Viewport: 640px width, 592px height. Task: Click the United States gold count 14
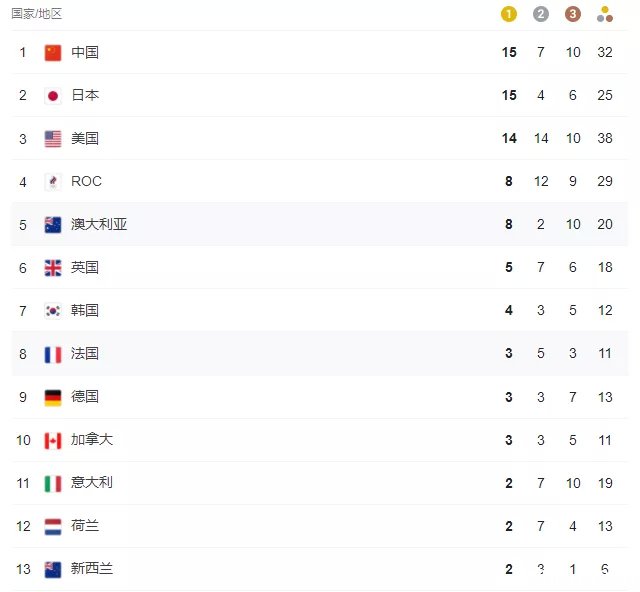tap(509, 138)
